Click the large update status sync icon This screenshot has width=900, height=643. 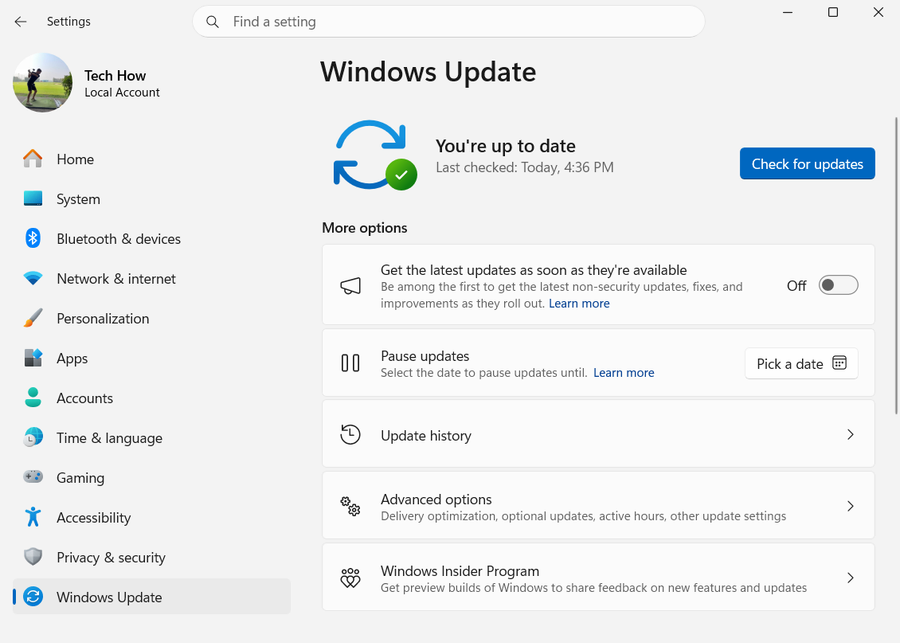click(375, 155)
